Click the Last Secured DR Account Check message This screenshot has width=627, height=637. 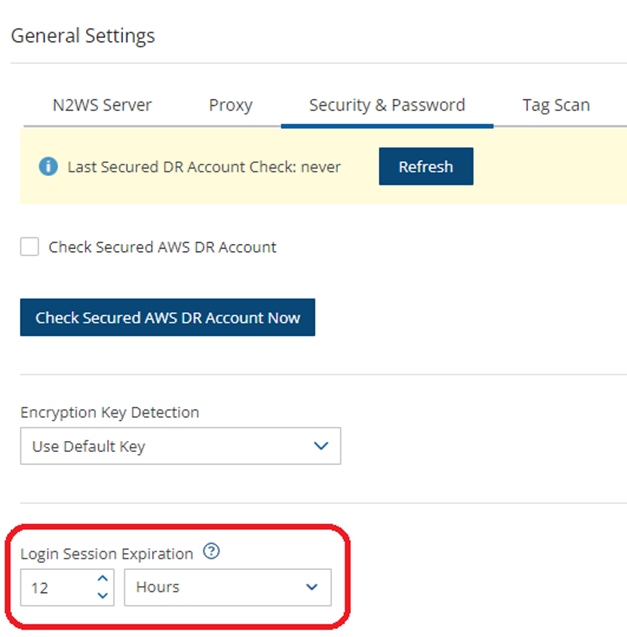tap(204, 167)
